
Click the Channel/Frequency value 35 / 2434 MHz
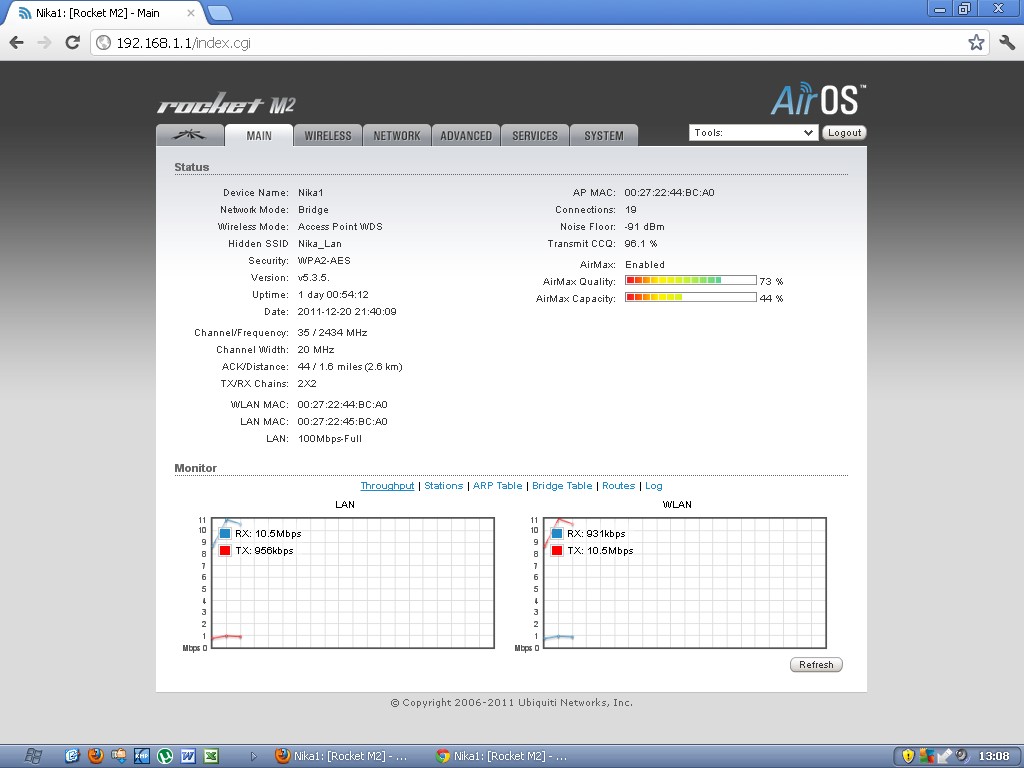pos(332,332)
